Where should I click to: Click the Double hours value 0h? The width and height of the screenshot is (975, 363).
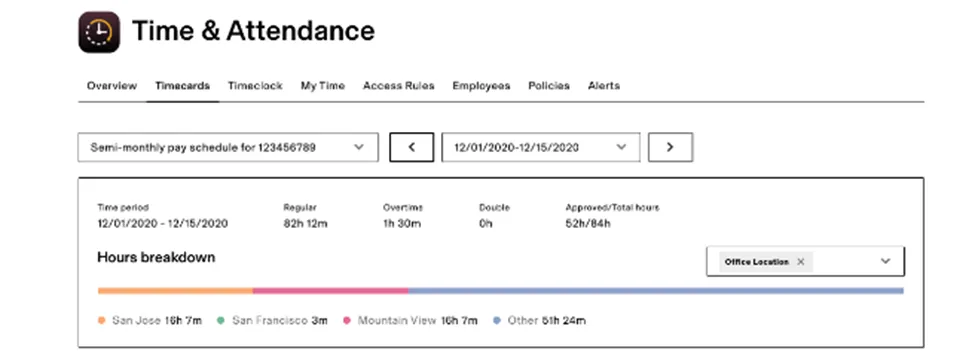pos(486,224)
